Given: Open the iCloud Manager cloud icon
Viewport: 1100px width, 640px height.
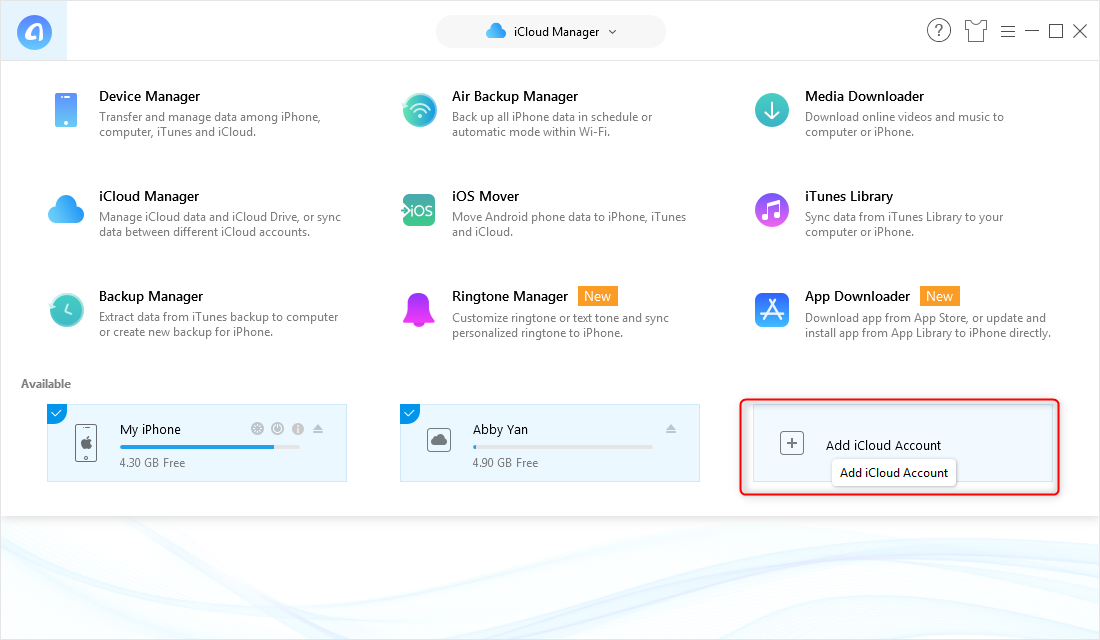Looking at the screenshot, I should pyautogui.click(x=66, y=210).
